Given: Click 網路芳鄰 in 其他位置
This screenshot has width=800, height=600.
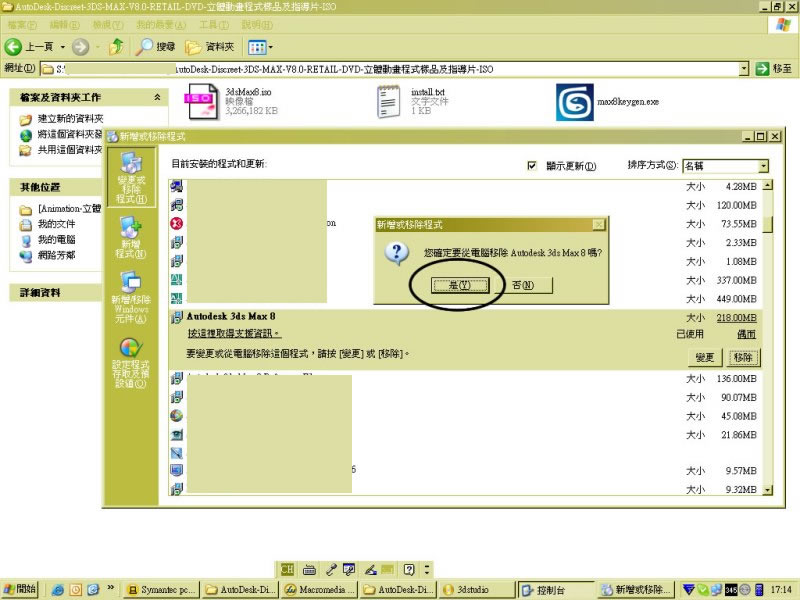Looking at the screenshot, I should coord(56,255).
